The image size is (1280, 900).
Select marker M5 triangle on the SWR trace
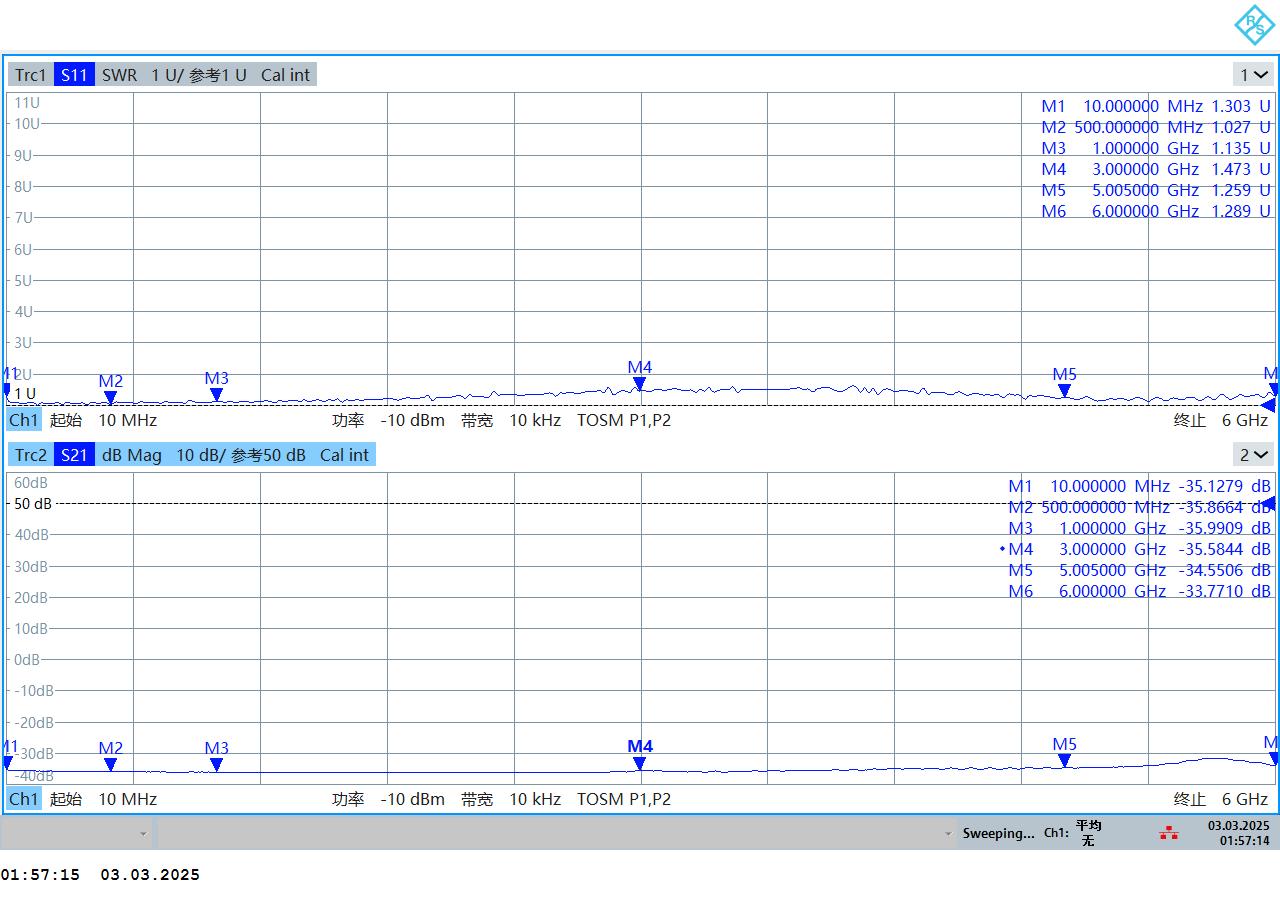pos(1064,391)
